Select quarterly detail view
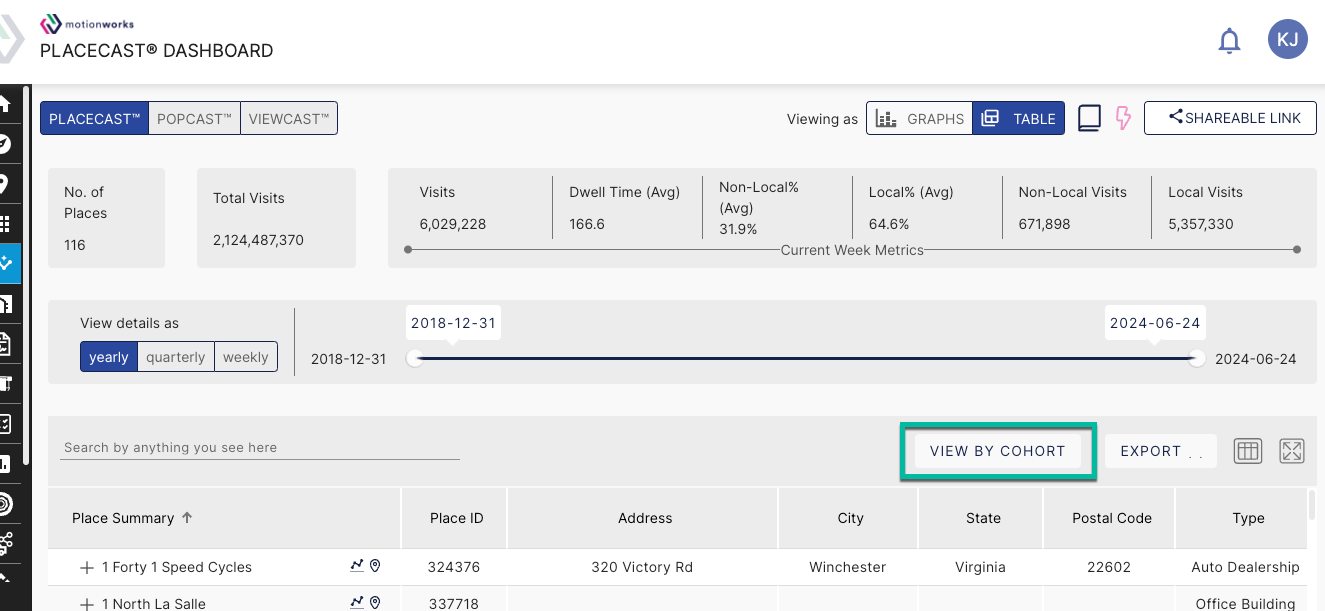Screen dimensions: 1325x611 176,357
